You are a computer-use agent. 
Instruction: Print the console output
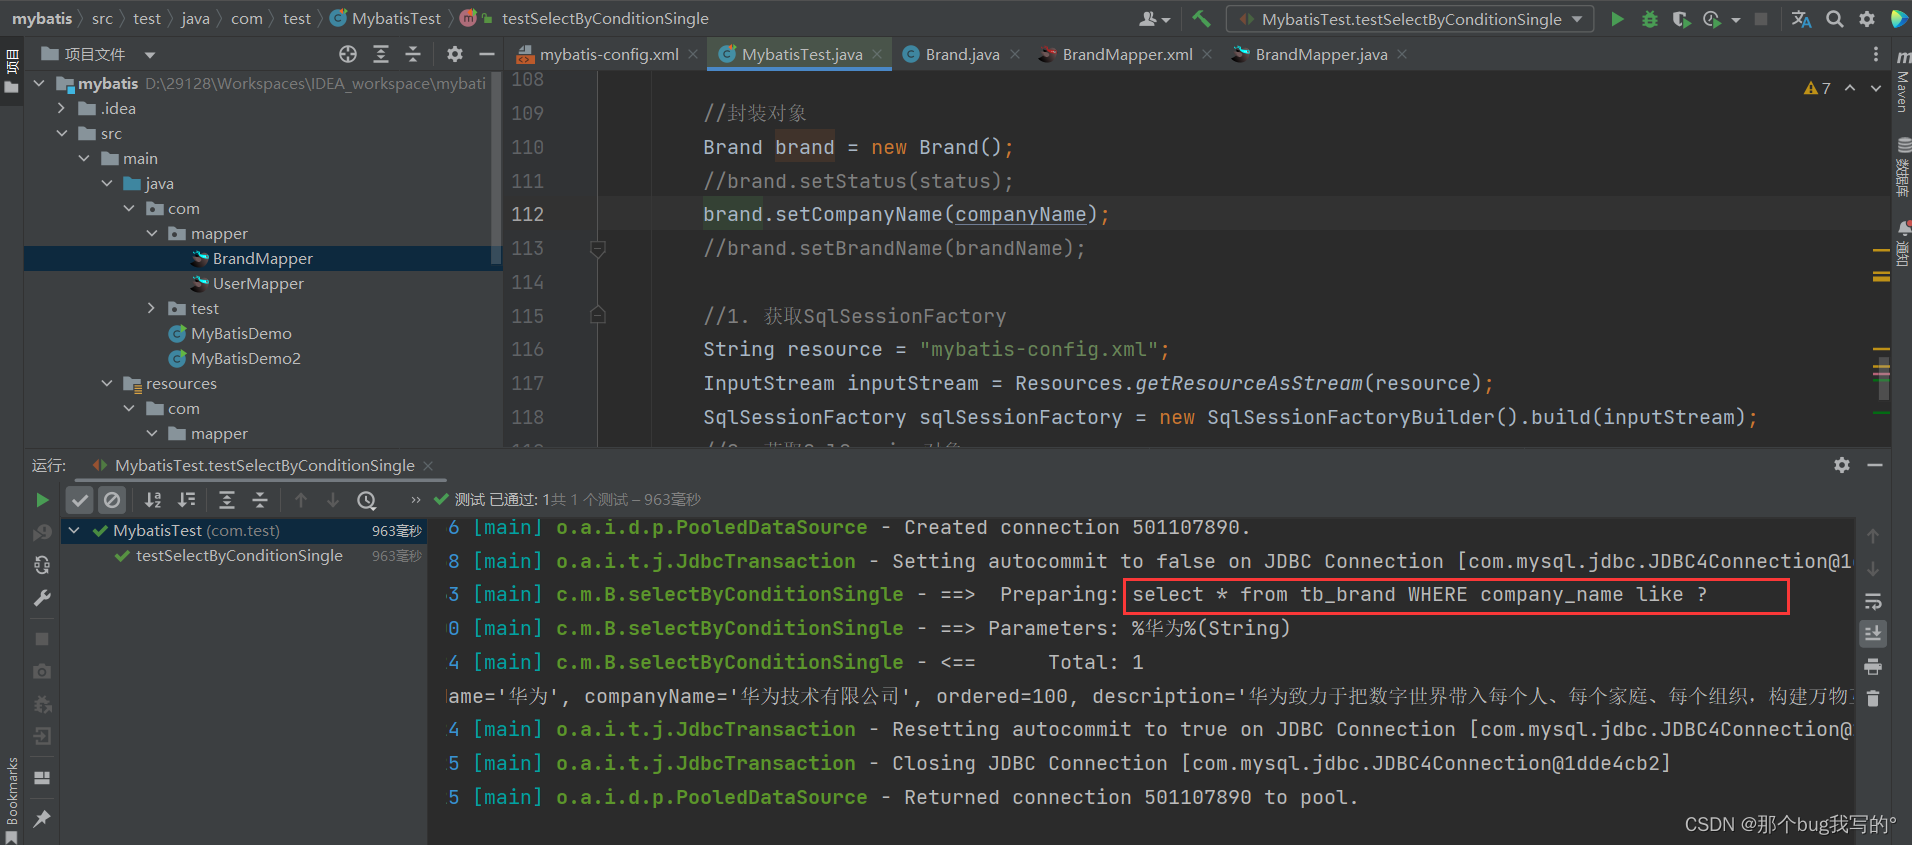[1873, 666]
